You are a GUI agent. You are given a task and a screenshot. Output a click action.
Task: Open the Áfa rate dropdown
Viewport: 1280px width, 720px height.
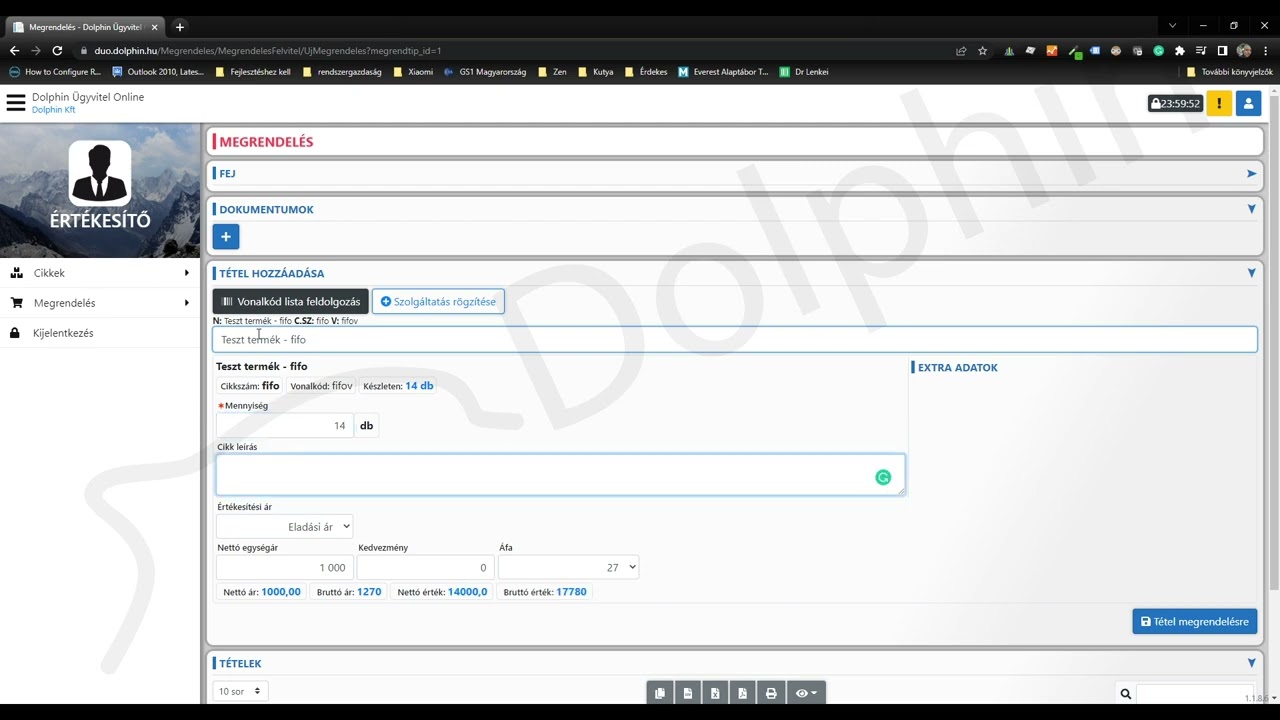[x=568, y=568]
